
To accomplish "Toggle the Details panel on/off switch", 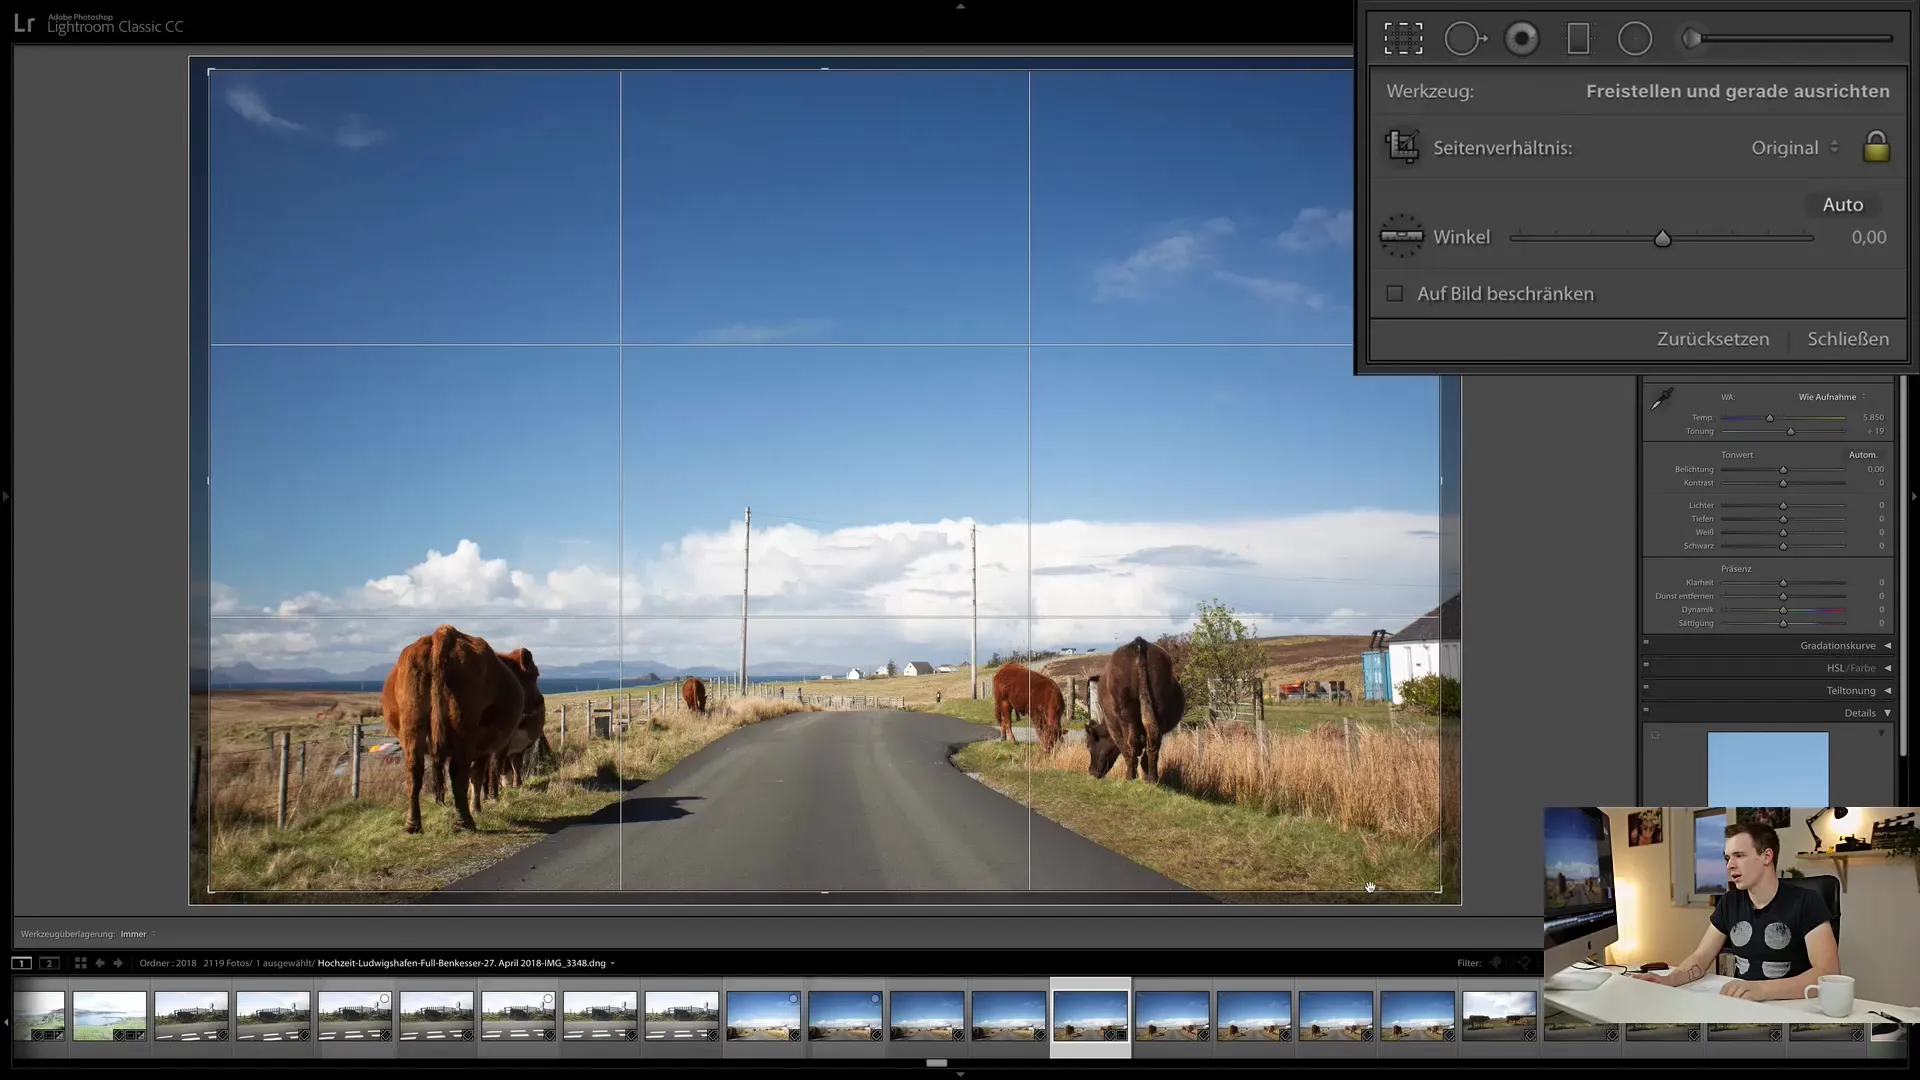I will tap(1646, 710).
